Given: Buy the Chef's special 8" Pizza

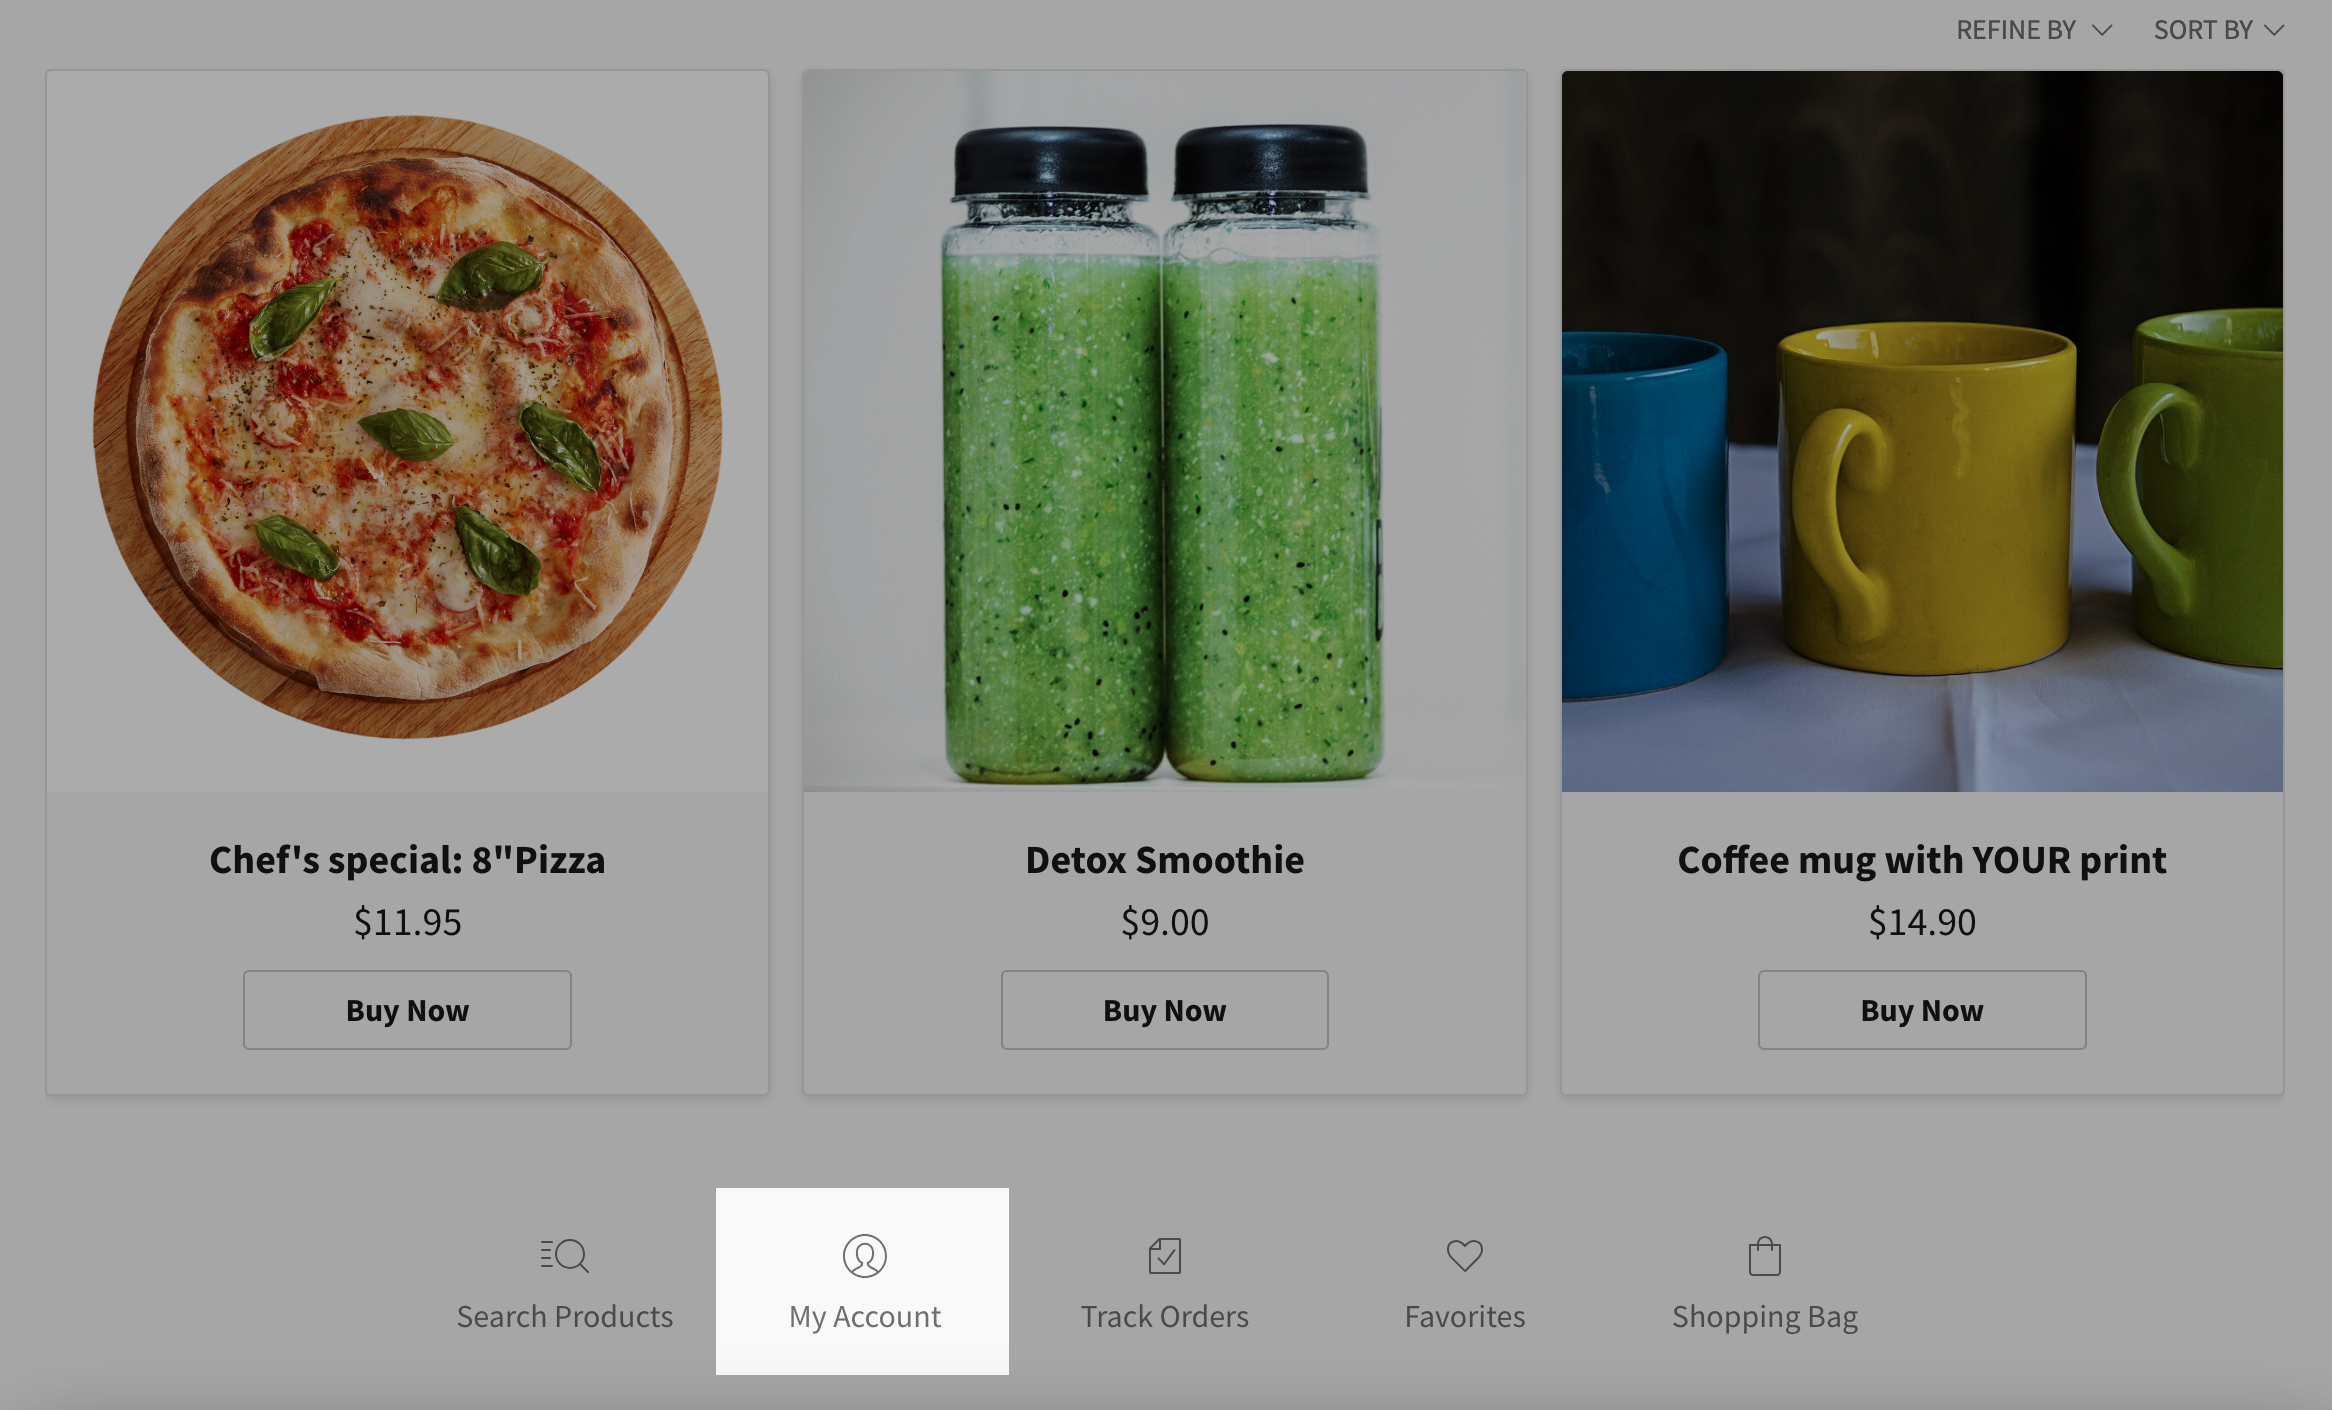Looking at the screenshot, I should click(x=407, y=1010).
